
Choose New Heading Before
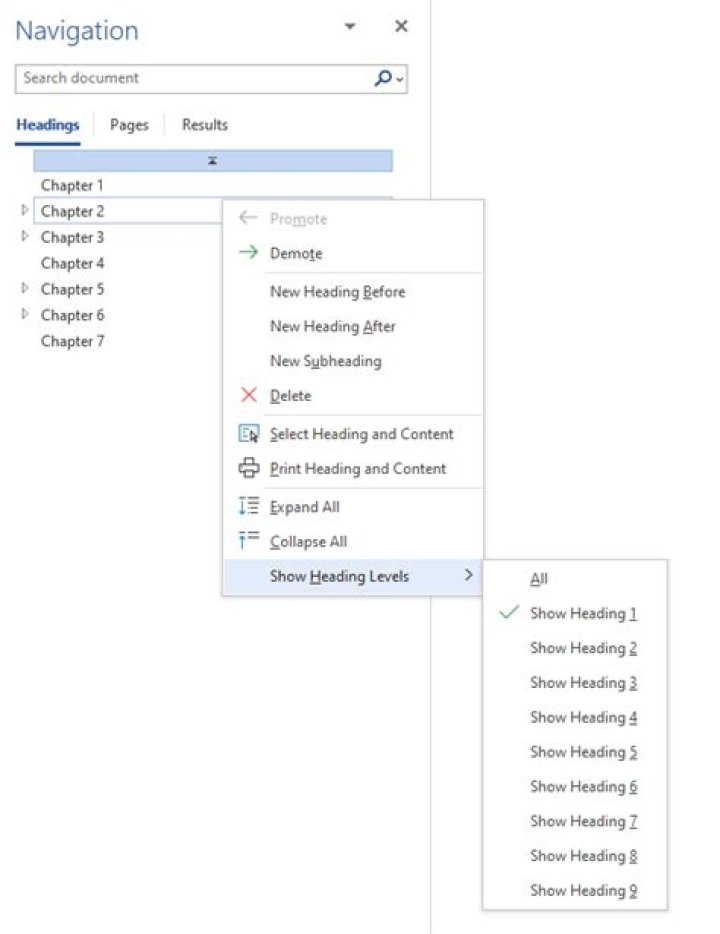pyautogui.click(x=337, y=292)
